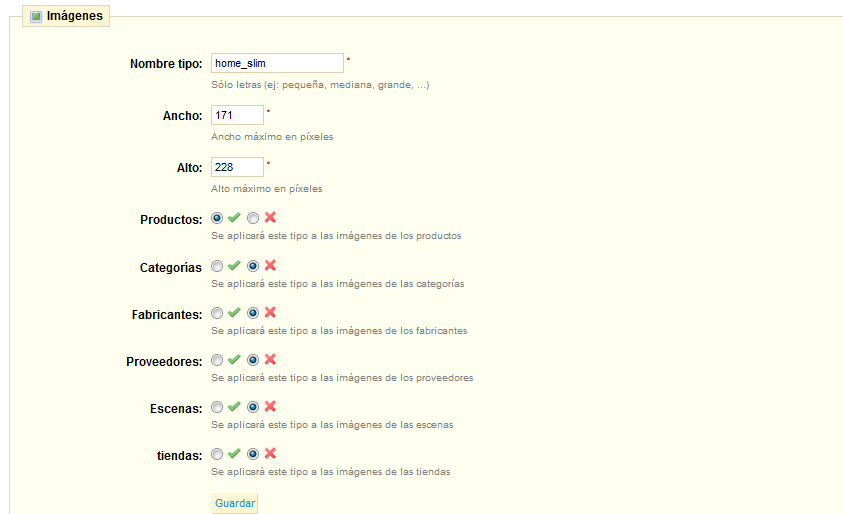Click the red X icon for Categorías
843x514 pixels.
pos(270,266)
